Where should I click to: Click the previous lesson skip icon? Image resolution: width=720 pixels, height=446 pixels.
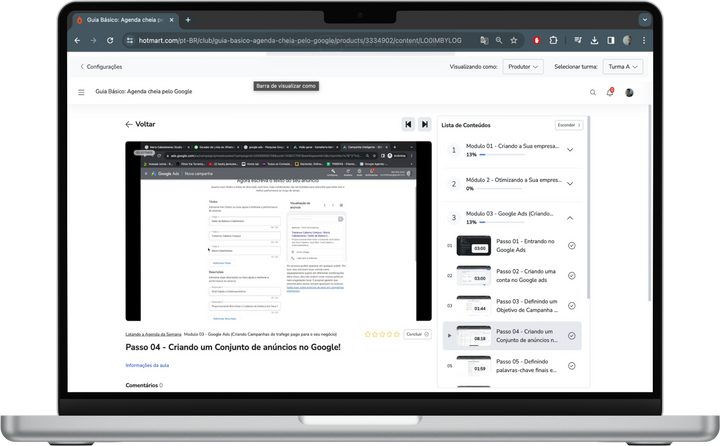pos(408,124)
